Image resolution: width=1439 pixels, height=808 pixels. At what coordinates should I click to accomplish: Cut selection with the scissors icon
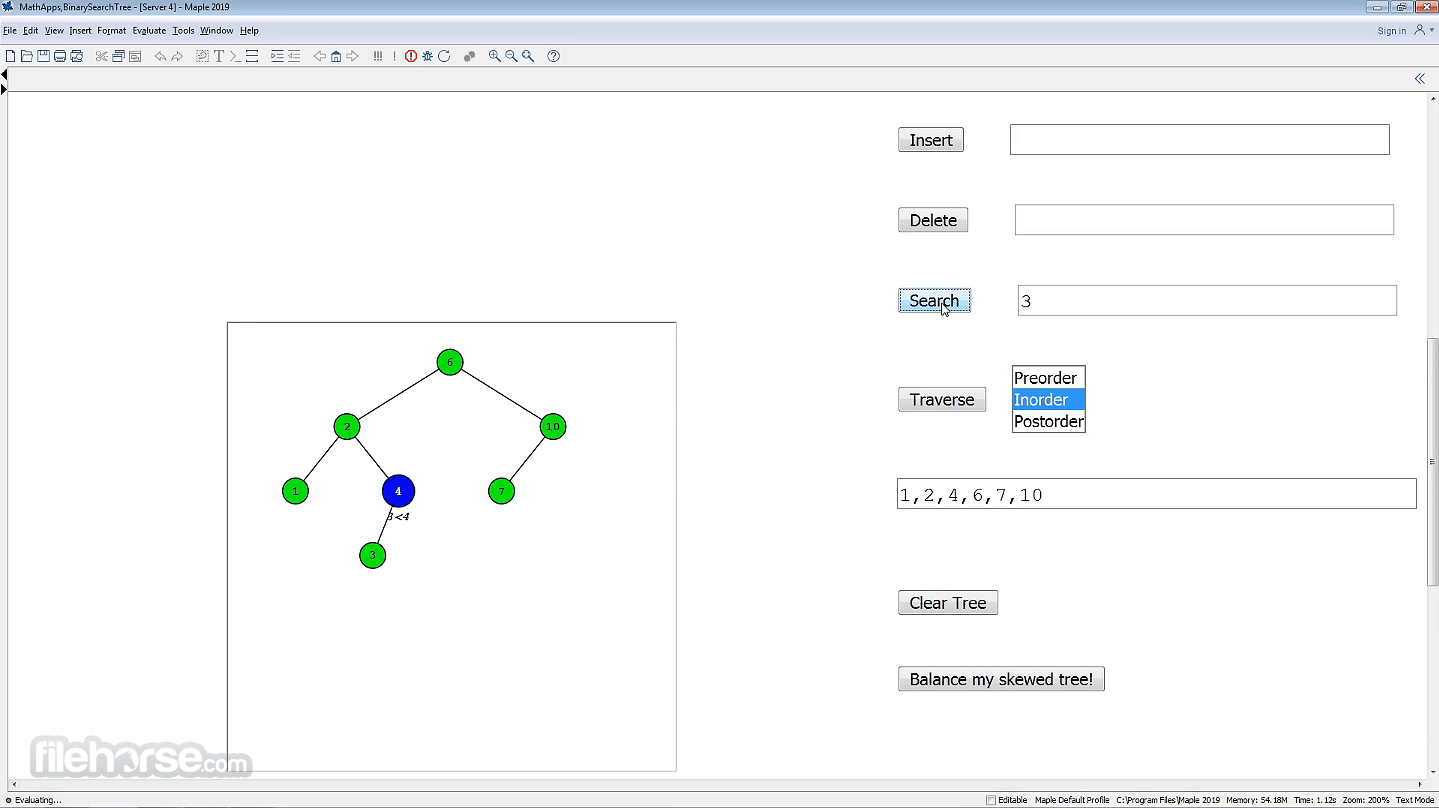click(102, 56)
